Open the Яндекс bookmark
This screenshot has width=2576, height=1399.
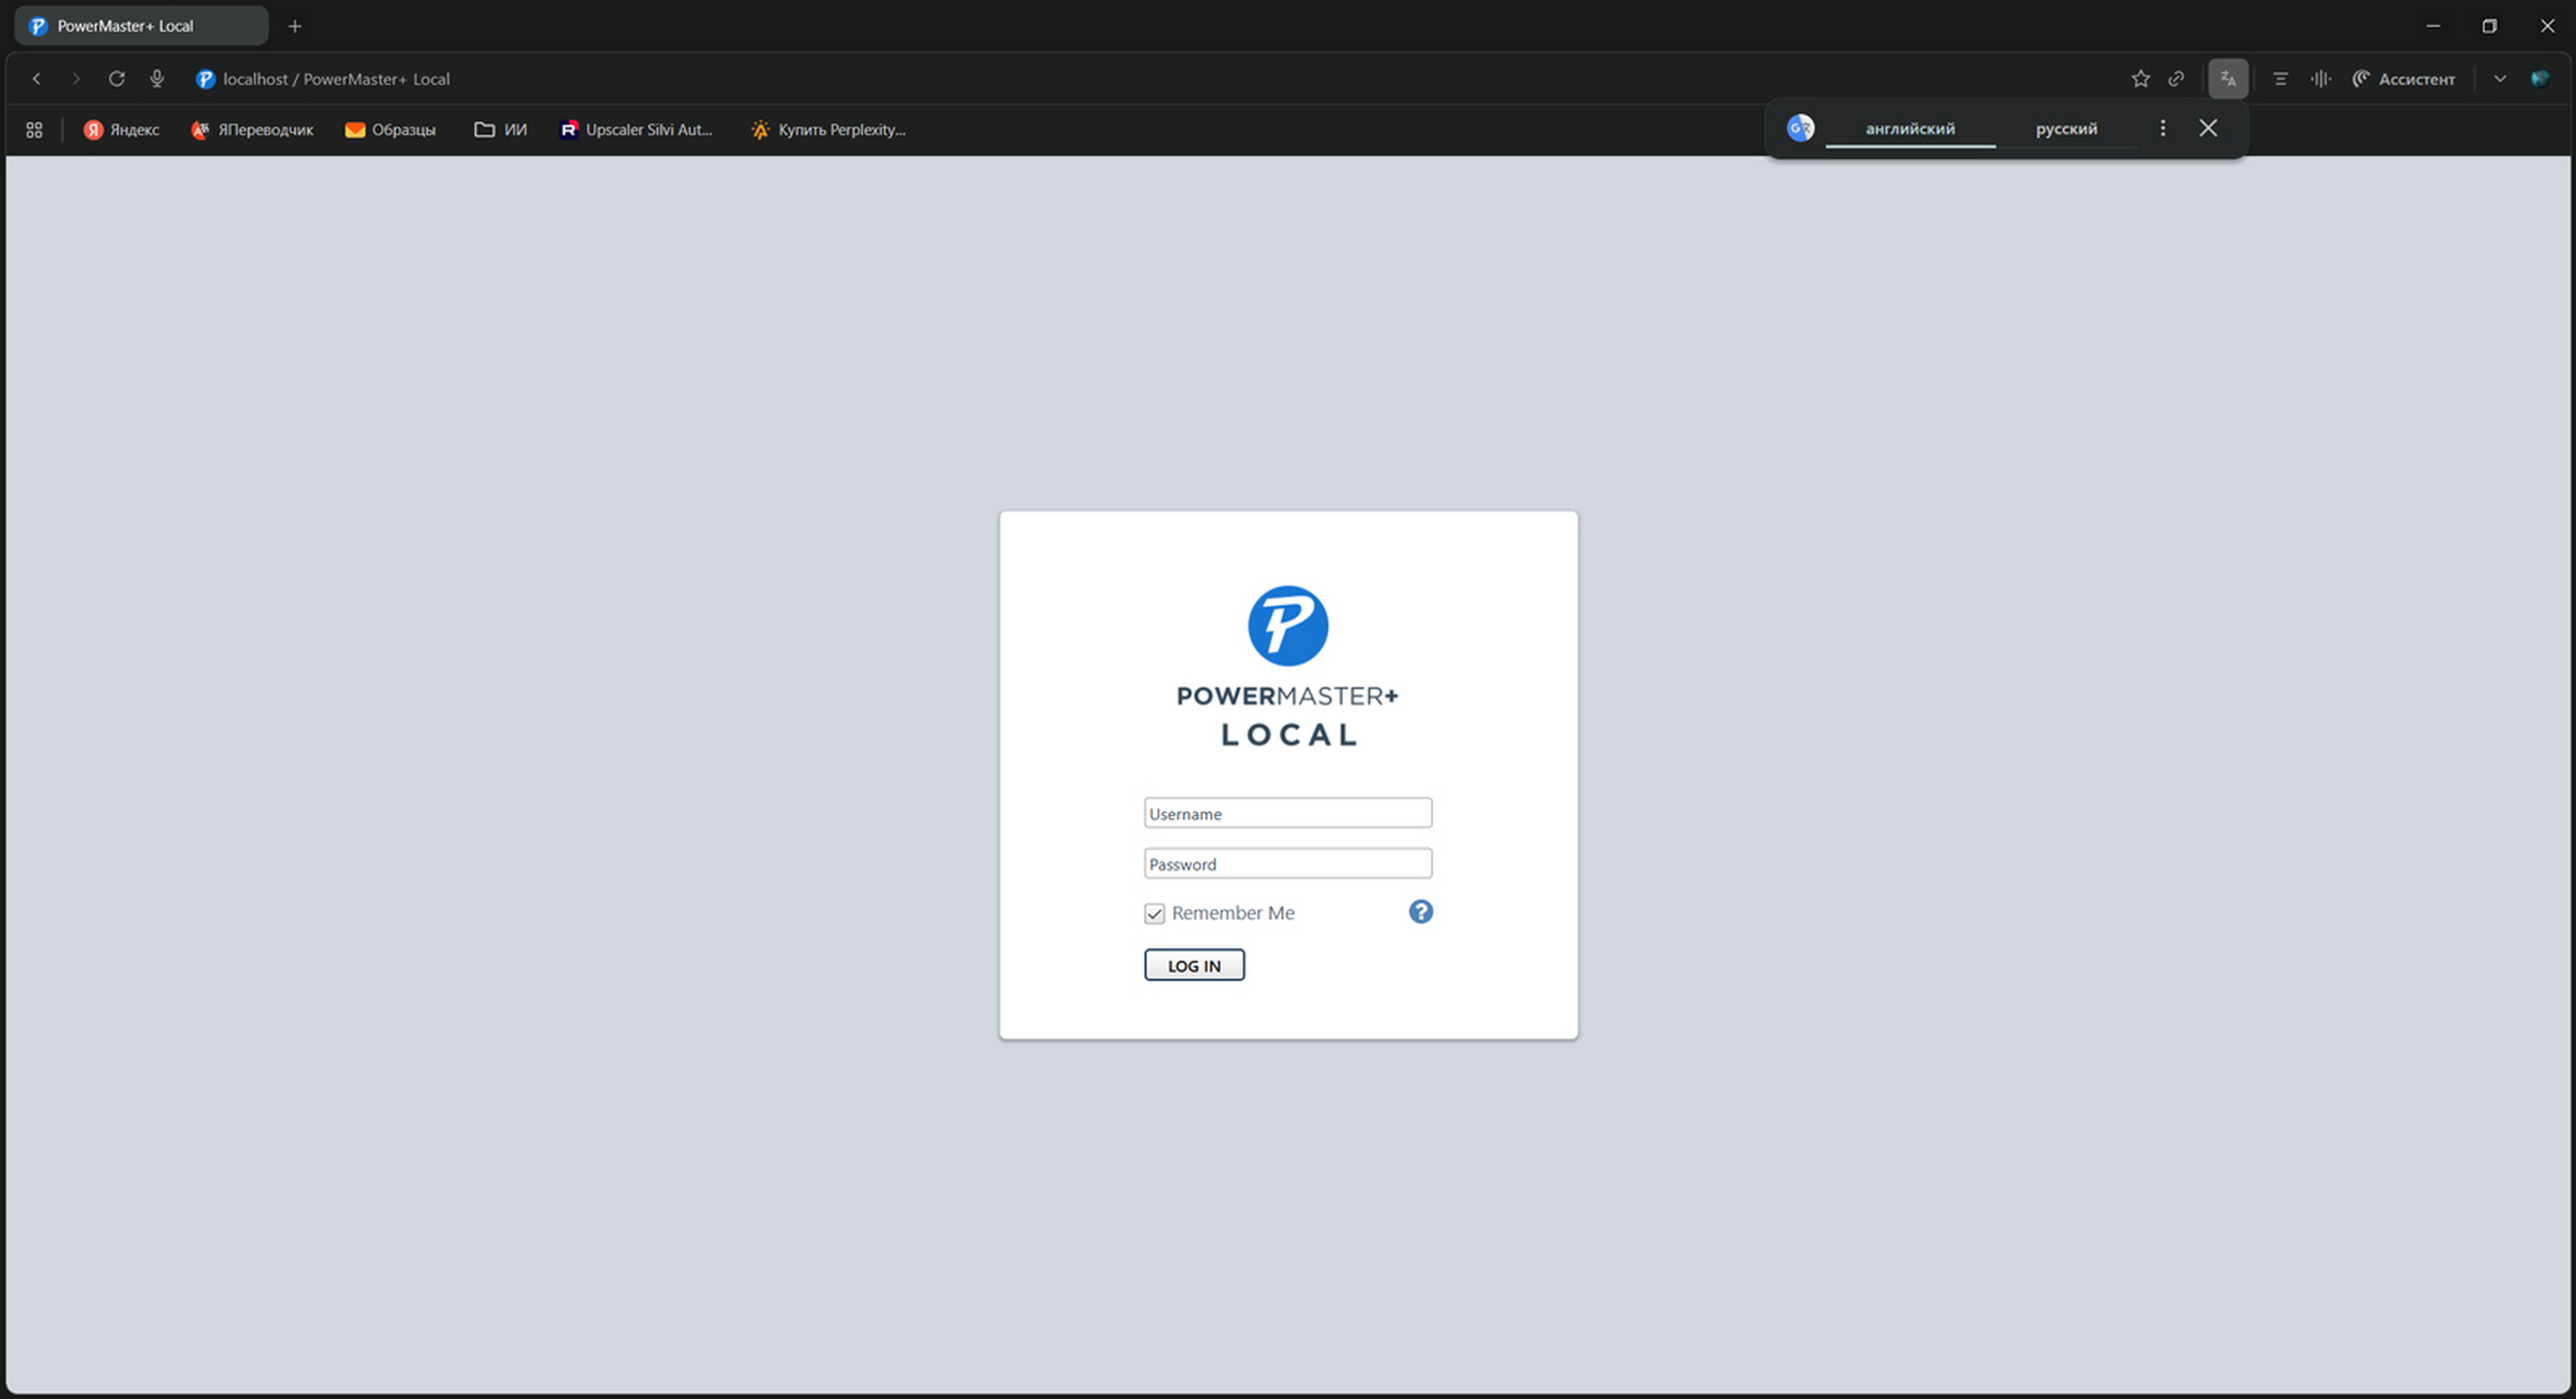122,129
